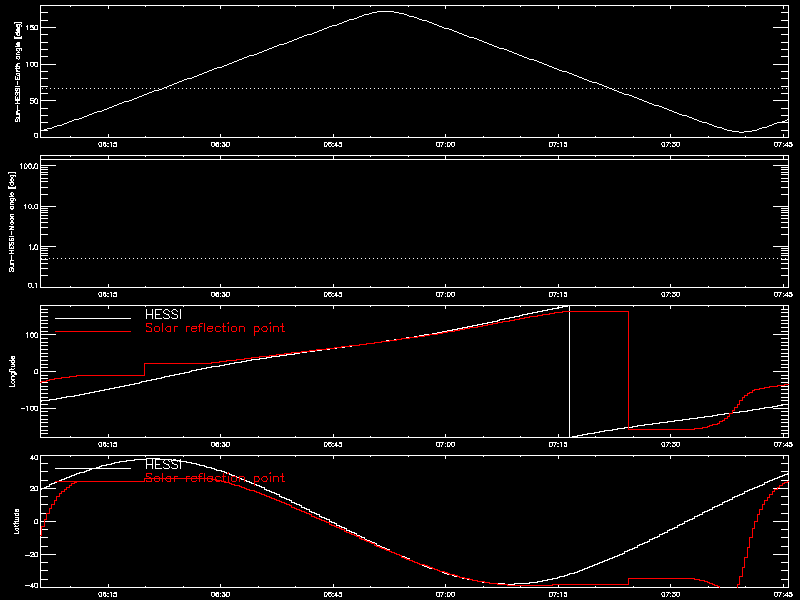Click the '07:00' time label under Latitude plot
Screen dimensions: 800x600
click(x=445, y=595)
